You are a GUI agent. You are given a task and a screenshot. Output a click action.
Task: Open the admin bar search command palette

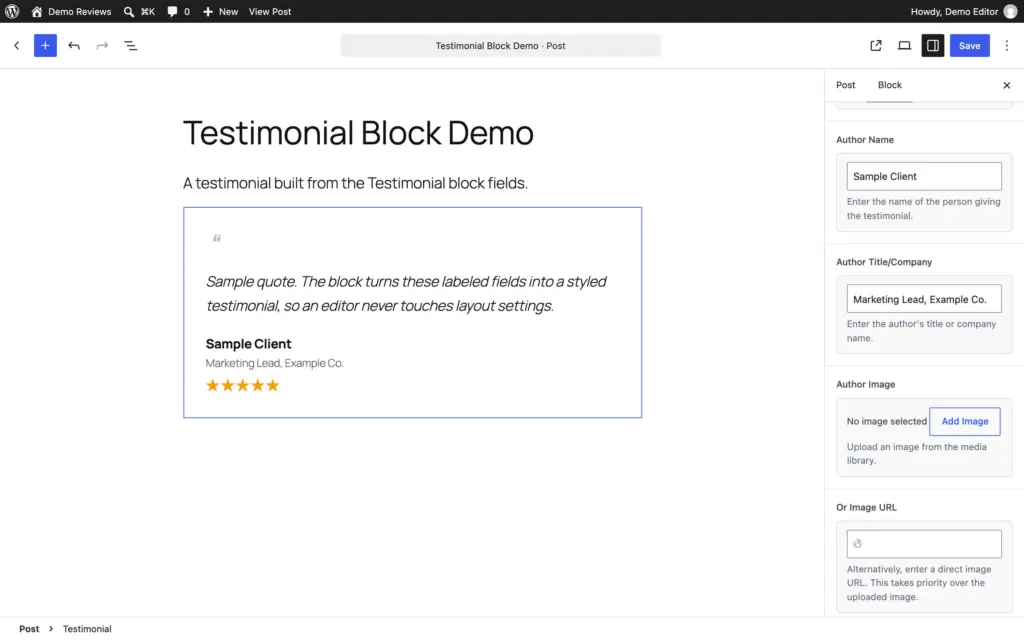point(139,11)
